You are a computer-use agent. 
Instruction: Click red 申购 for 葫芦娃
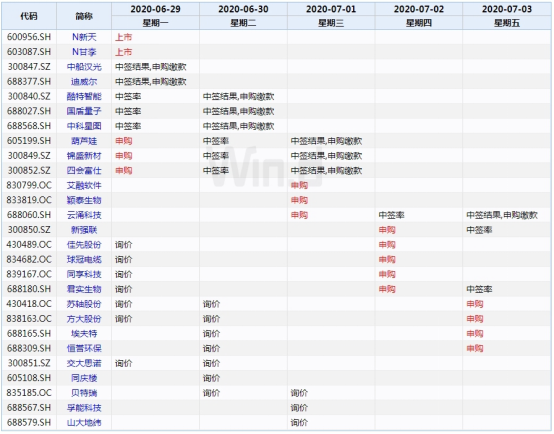coord(124,141)
